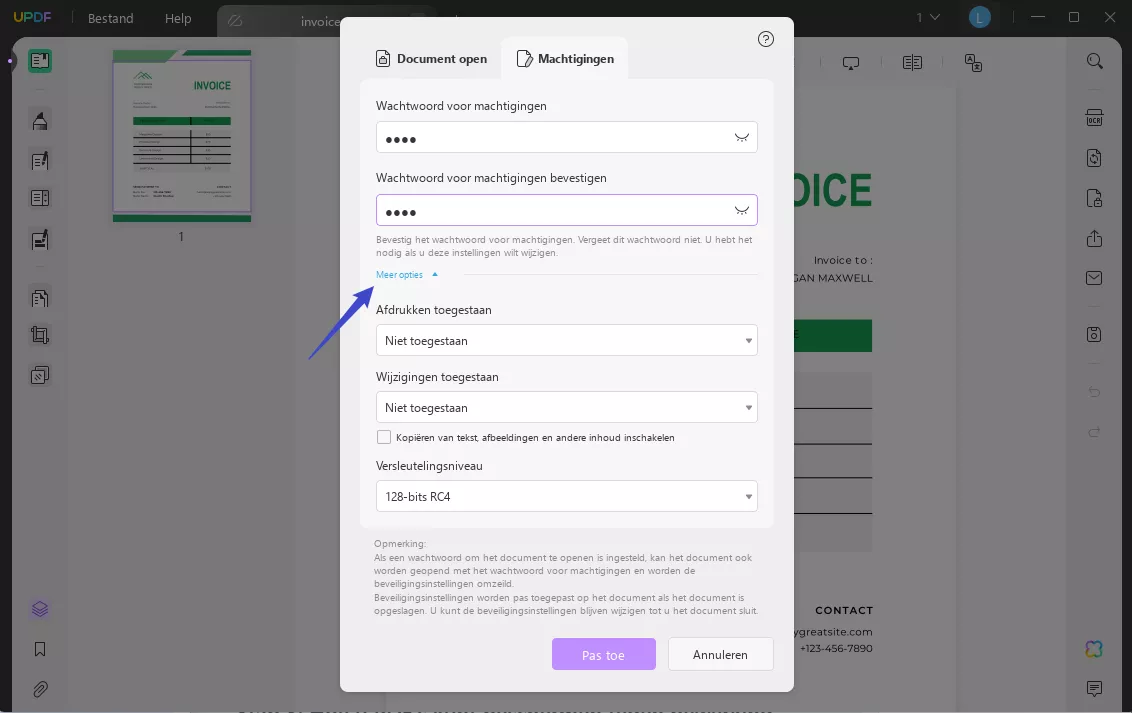Open the OCR tool in the right sidebar
This screenshot has width=1132, height=713.
coord(1093,117)
